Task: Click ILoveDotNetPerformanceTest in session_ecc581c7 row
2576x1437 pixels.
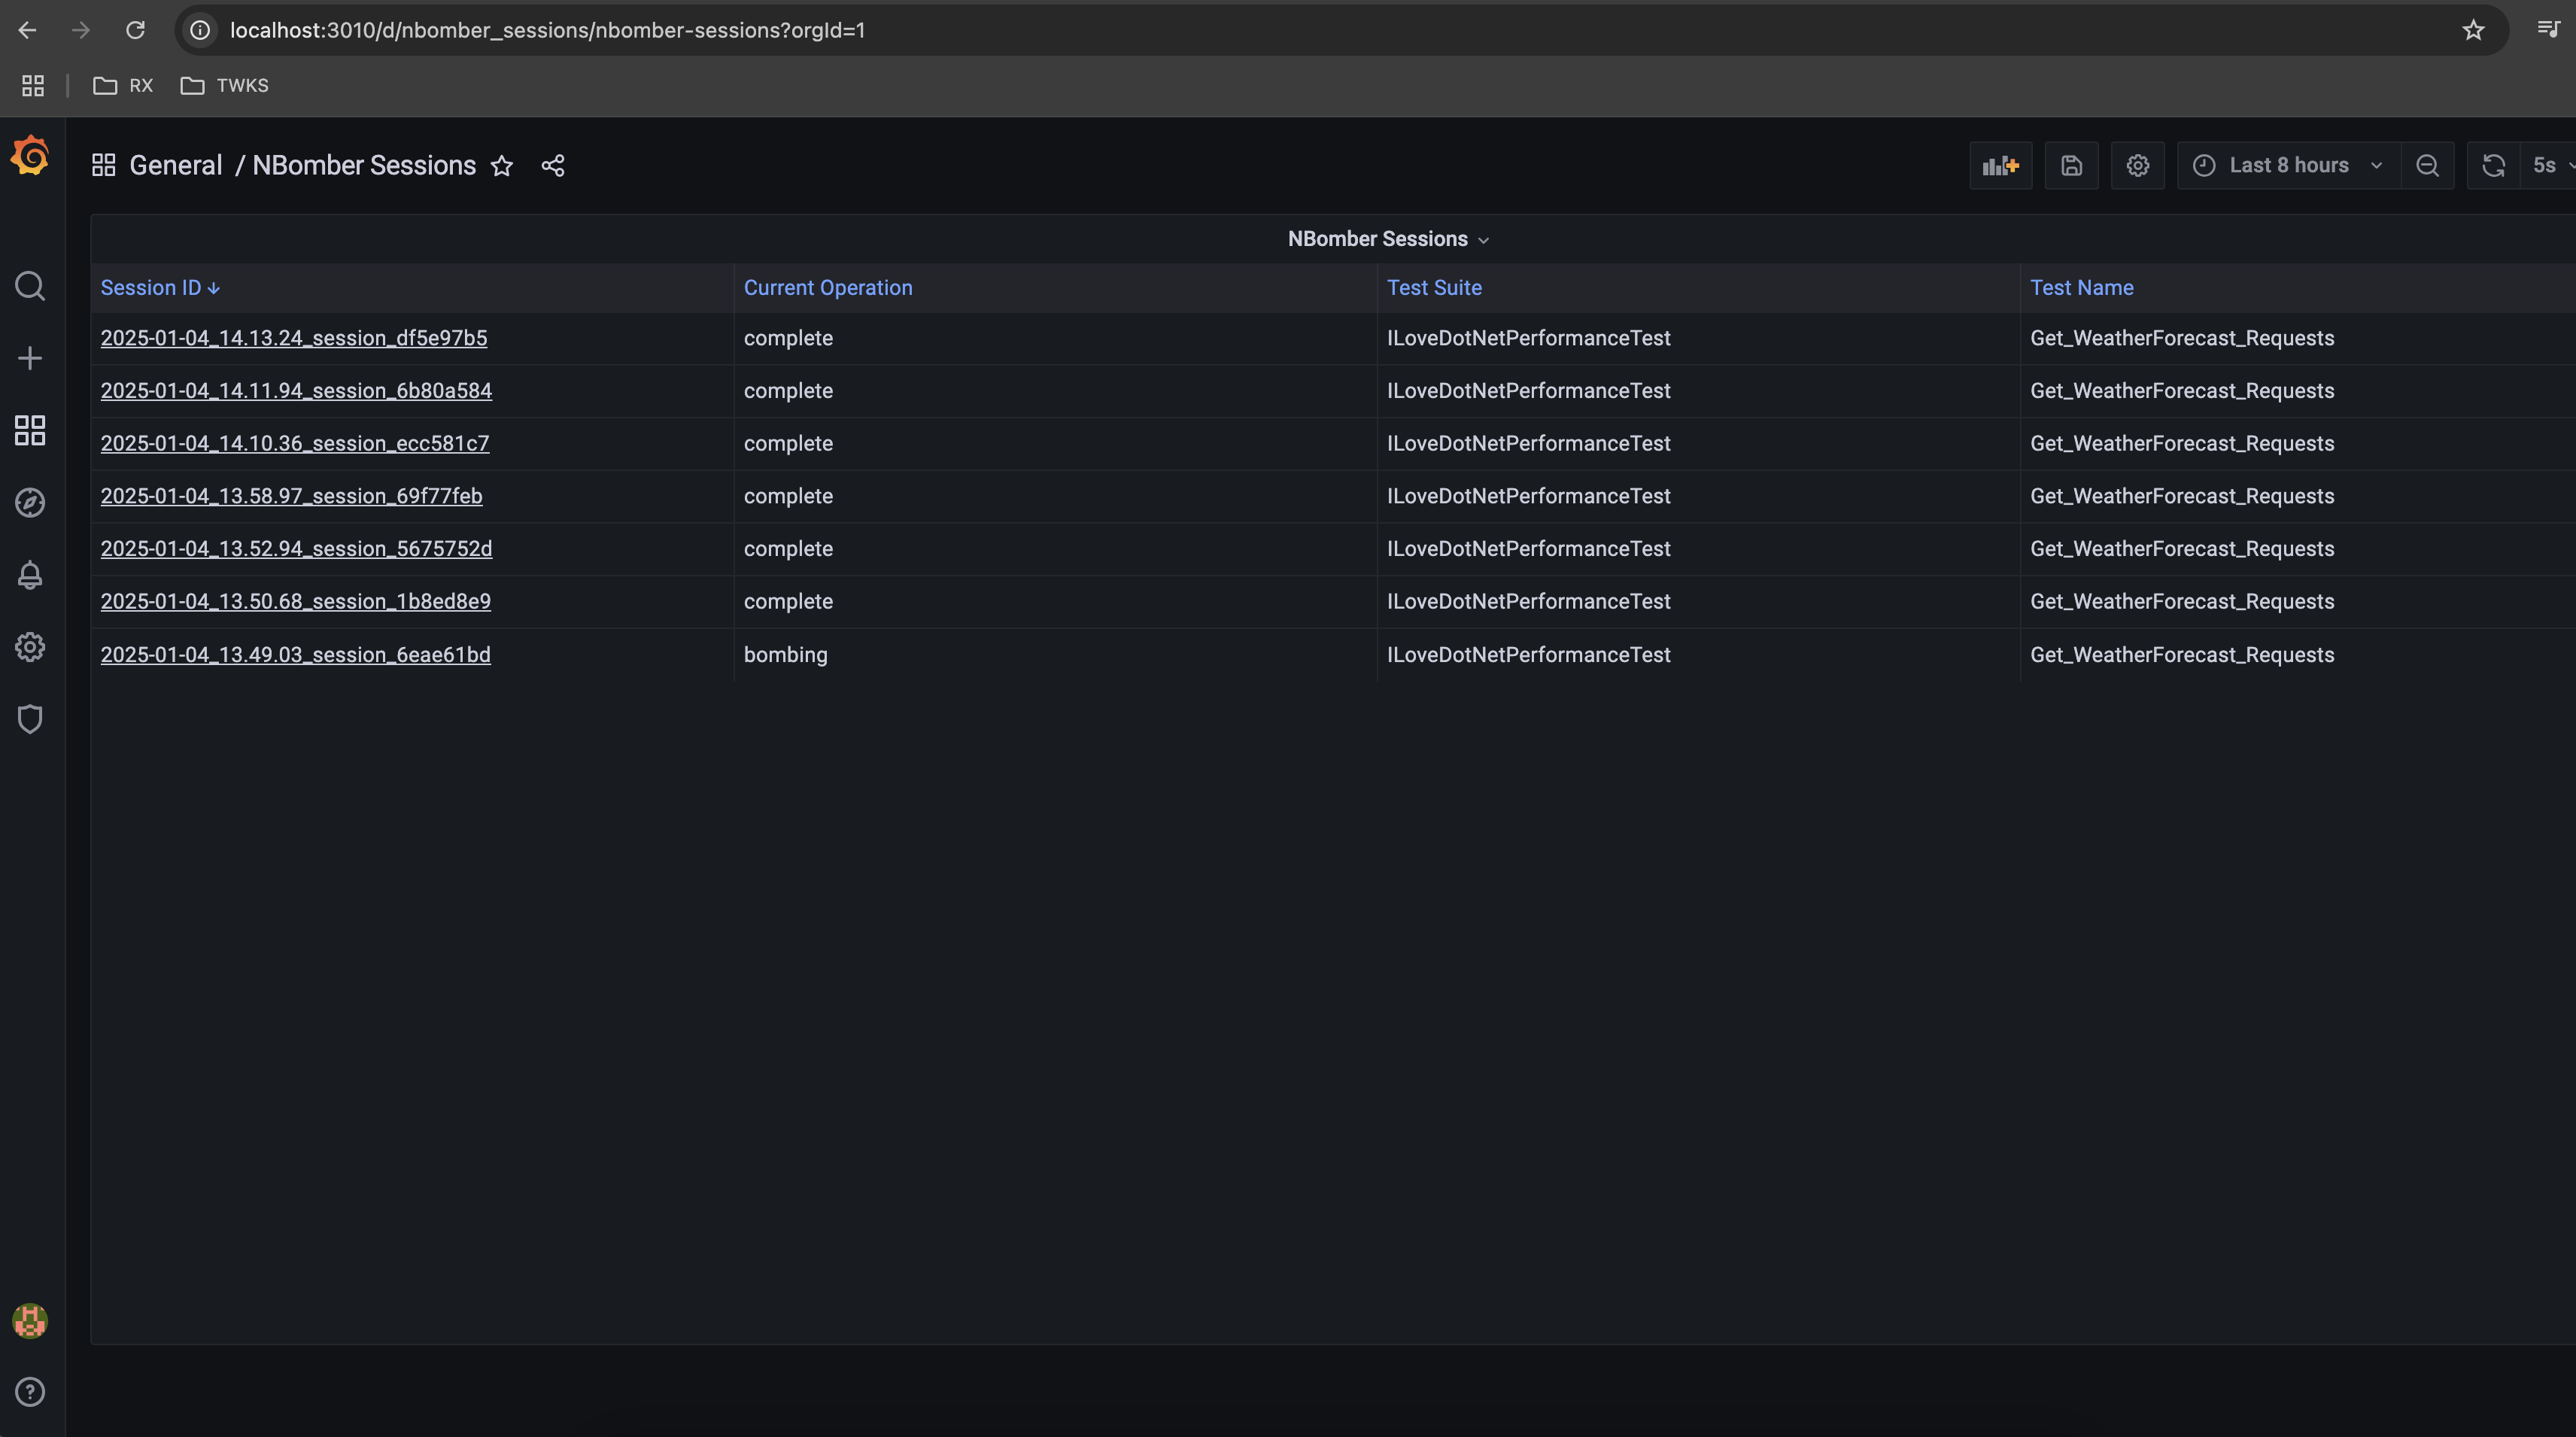Action: (1528, 444)
